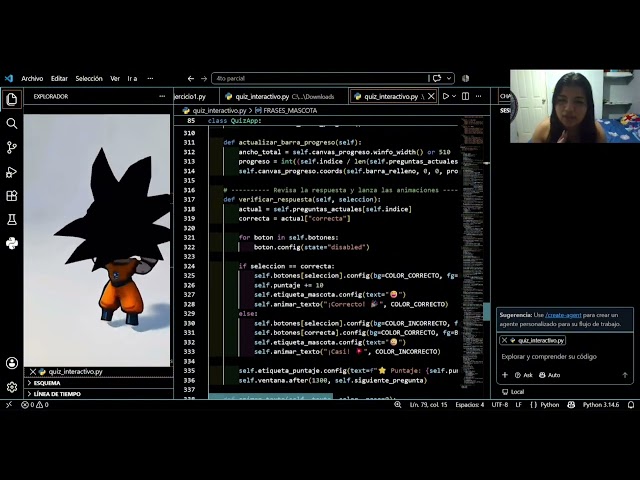Viewport: 640px width, 480px height.
Task: Open the Ask mode dropdown in chat
Action: tap(524, 375)
